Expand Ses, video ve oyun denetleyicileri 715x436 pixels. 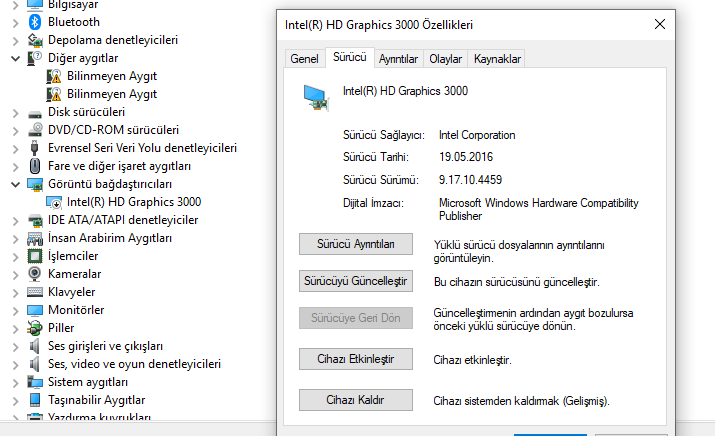[15, 364]
